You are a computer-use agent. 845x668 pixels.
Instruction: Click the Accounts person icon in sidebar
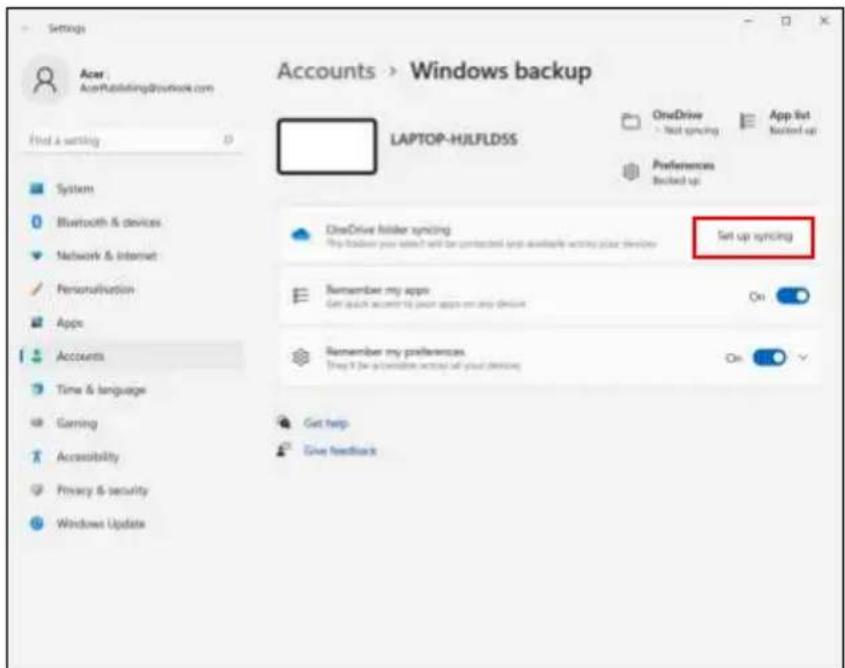pos(37,356)
